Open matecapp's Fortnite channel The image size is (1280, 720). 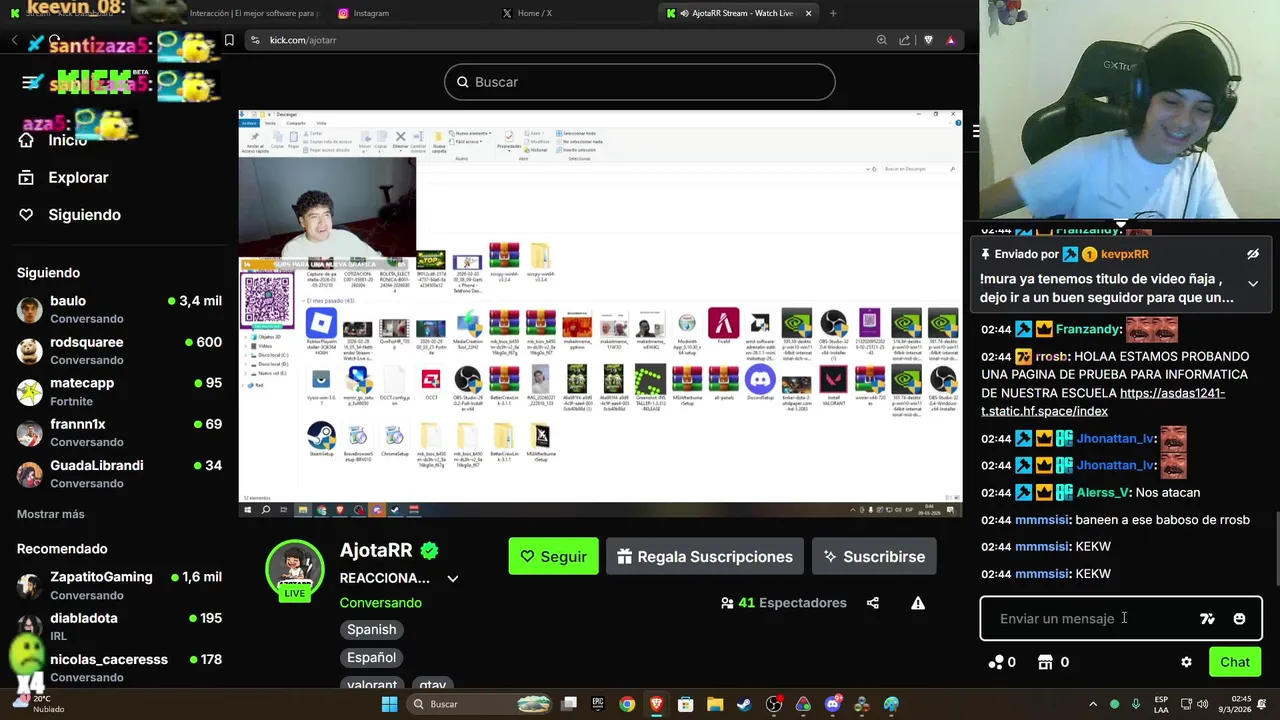pos(119,391)
